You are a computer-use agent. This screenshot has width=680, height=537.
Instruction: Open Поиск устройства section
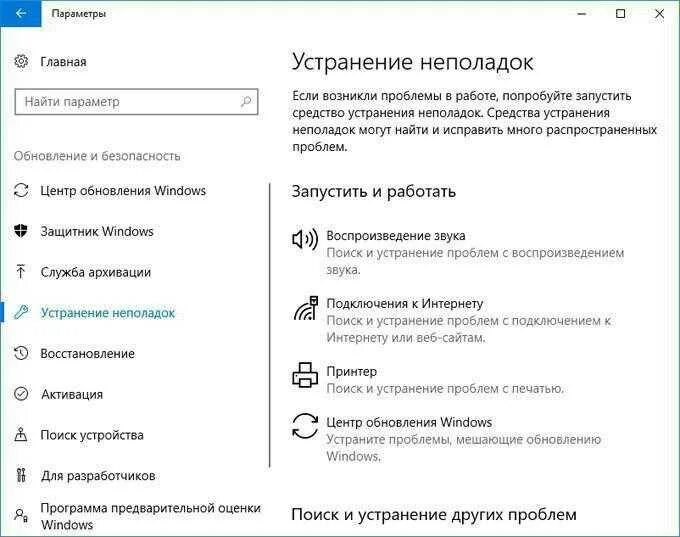92,435
